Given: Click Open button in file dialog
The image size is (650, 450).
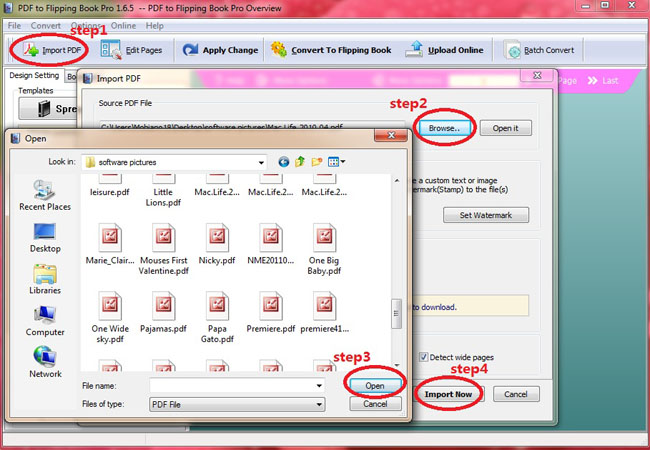Looking at the screenshot, I should pyautogui.click(x=375, y=385).
